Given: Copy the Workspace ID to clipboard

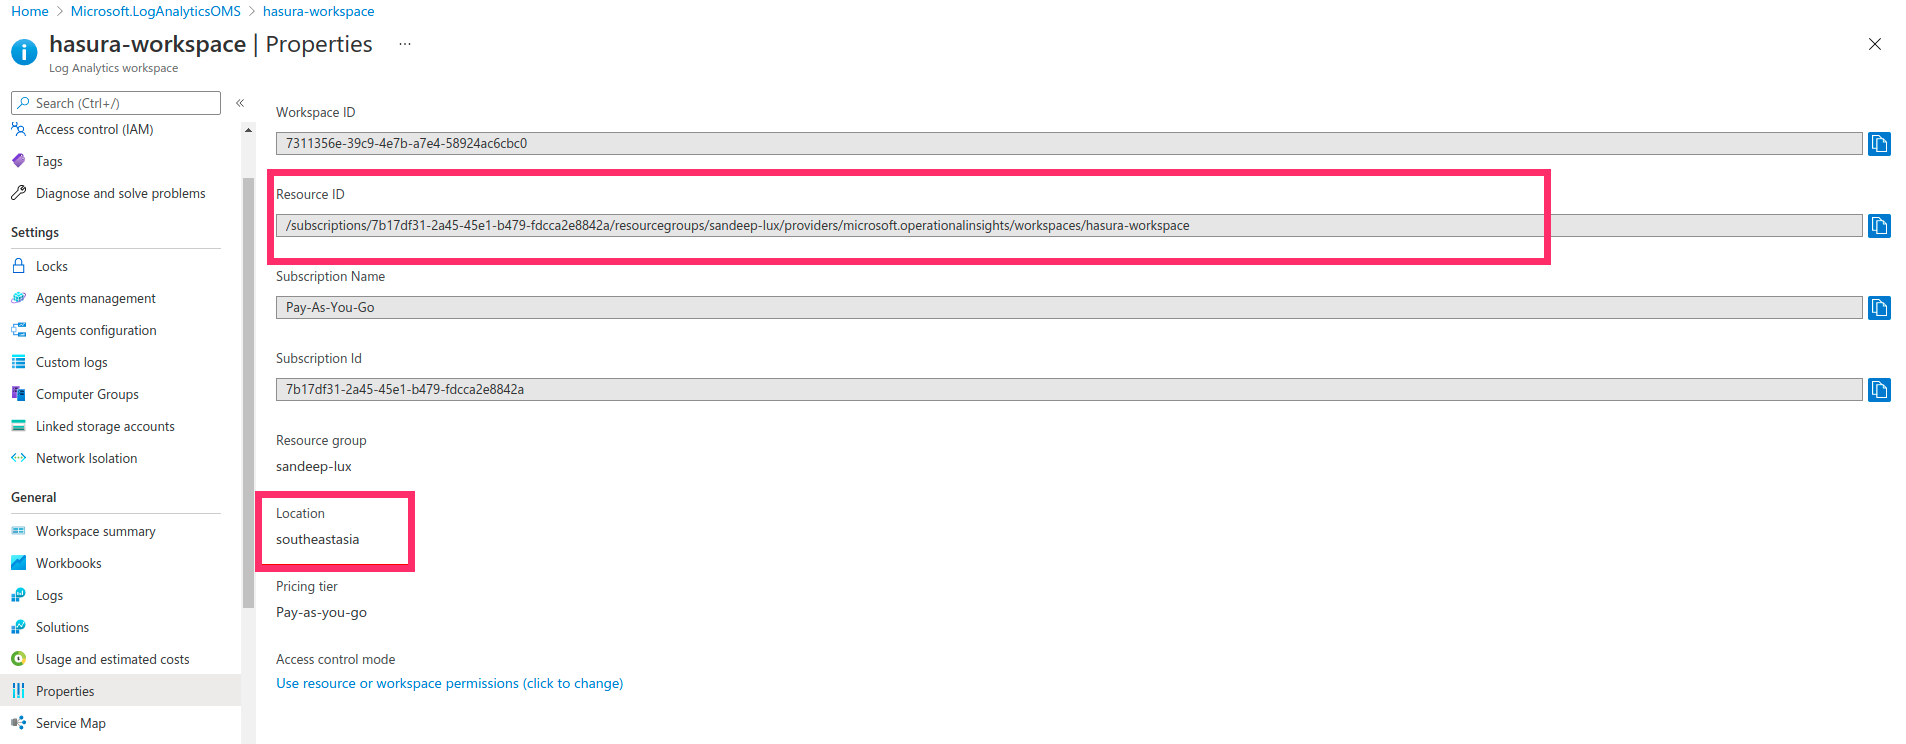Looking at the screenshot, I should point(1879,144).
